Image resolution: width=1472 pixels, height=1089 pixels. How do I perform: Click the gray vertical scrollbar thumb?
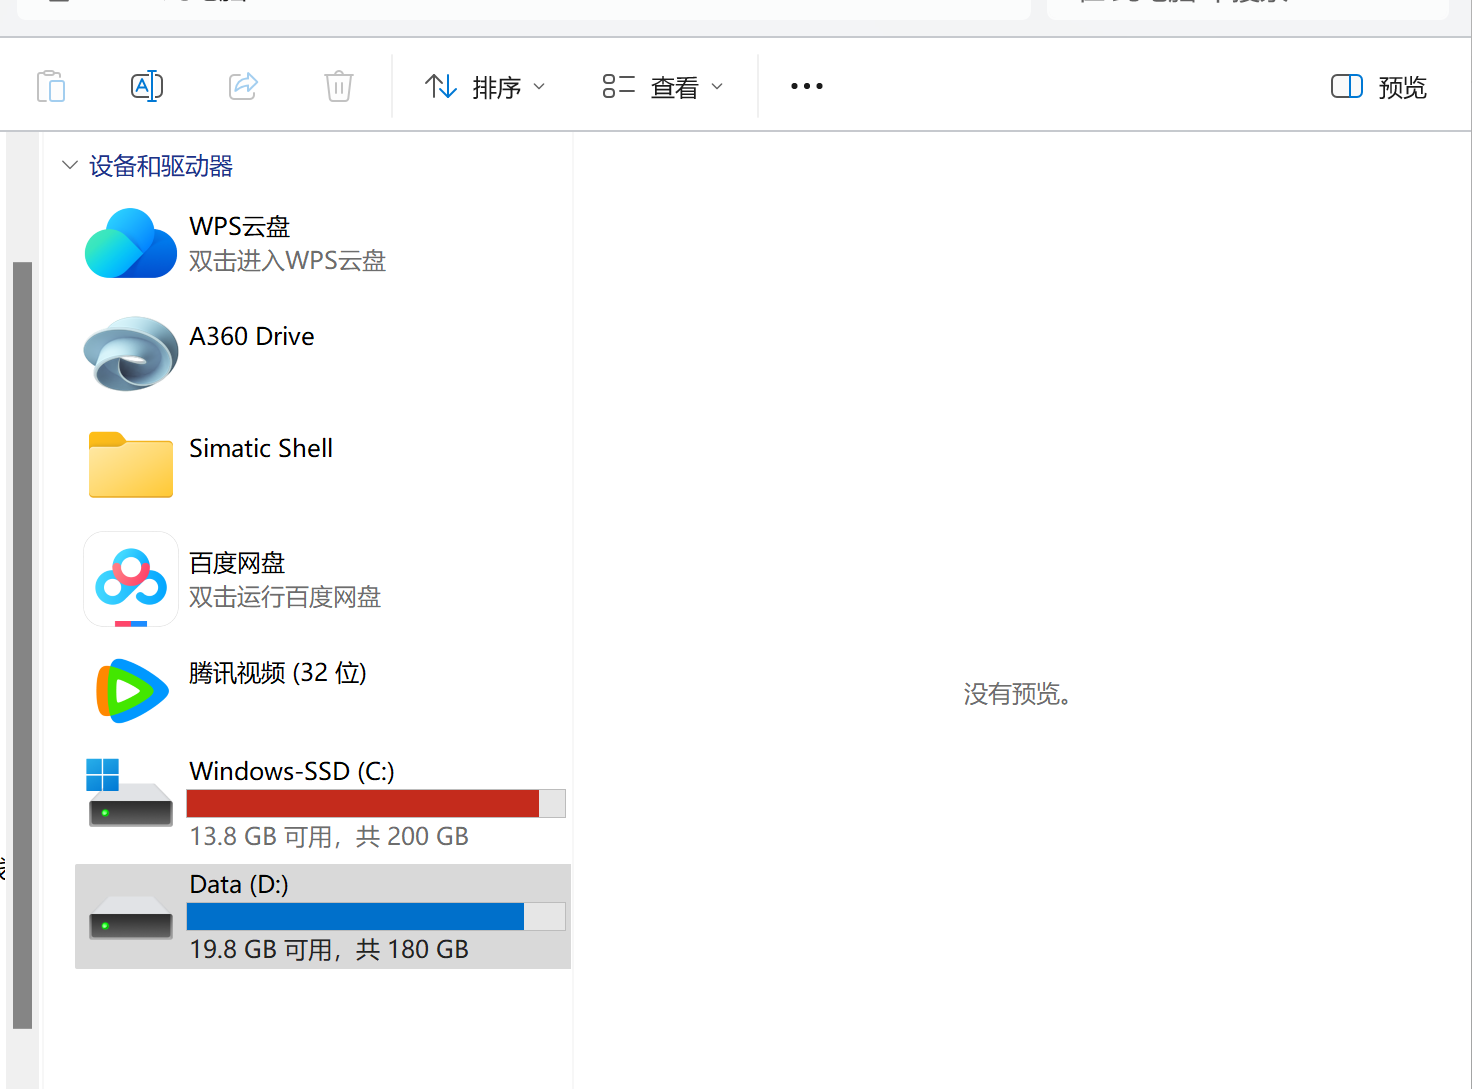pos(22,645)
